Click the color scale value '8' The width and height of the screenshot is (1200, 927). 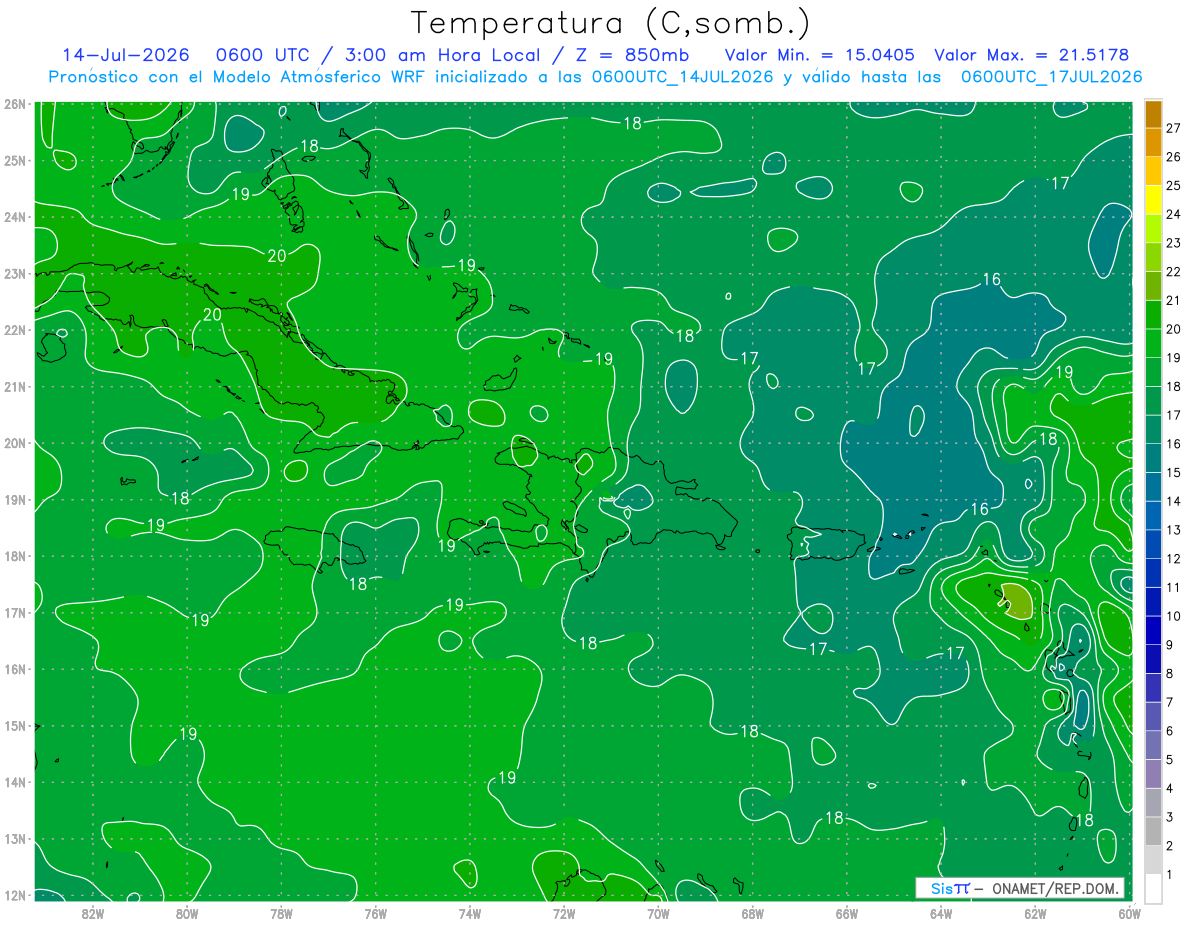[x=1169, y=673]
